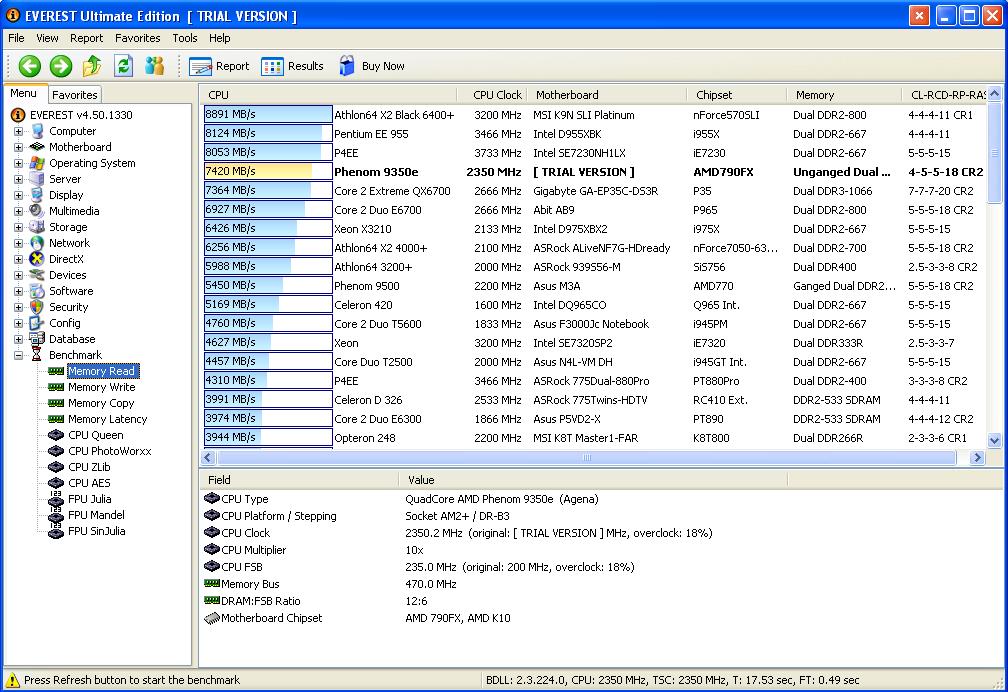Click the Buy Now button
The image size is (1008, 692).
click(372, 66)
